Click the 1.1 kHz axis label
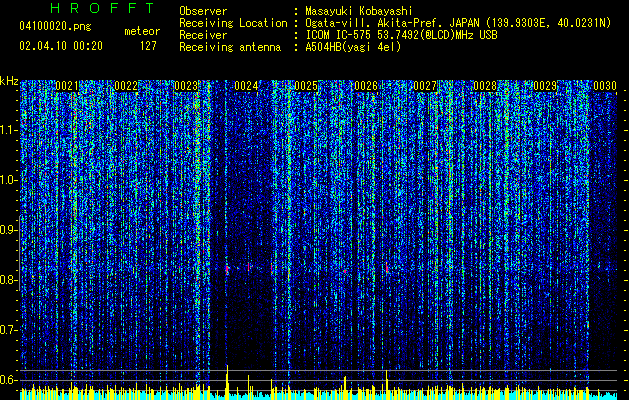Screen dimensions: 629x400 point(9,130)
